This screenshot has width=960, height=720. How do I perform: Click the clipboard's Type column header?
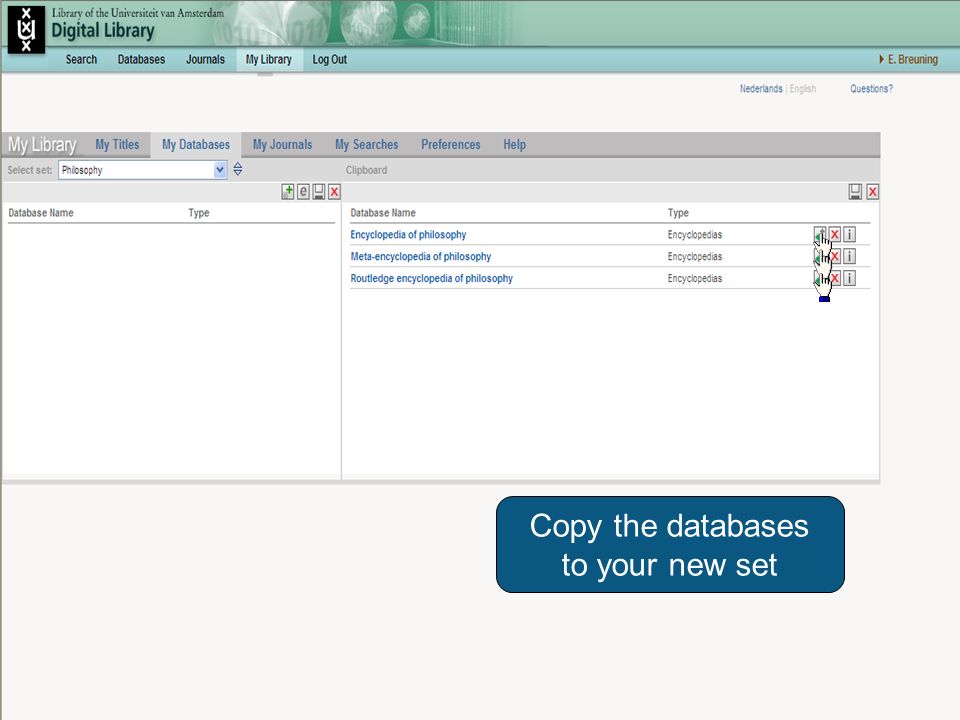[678, 212]
